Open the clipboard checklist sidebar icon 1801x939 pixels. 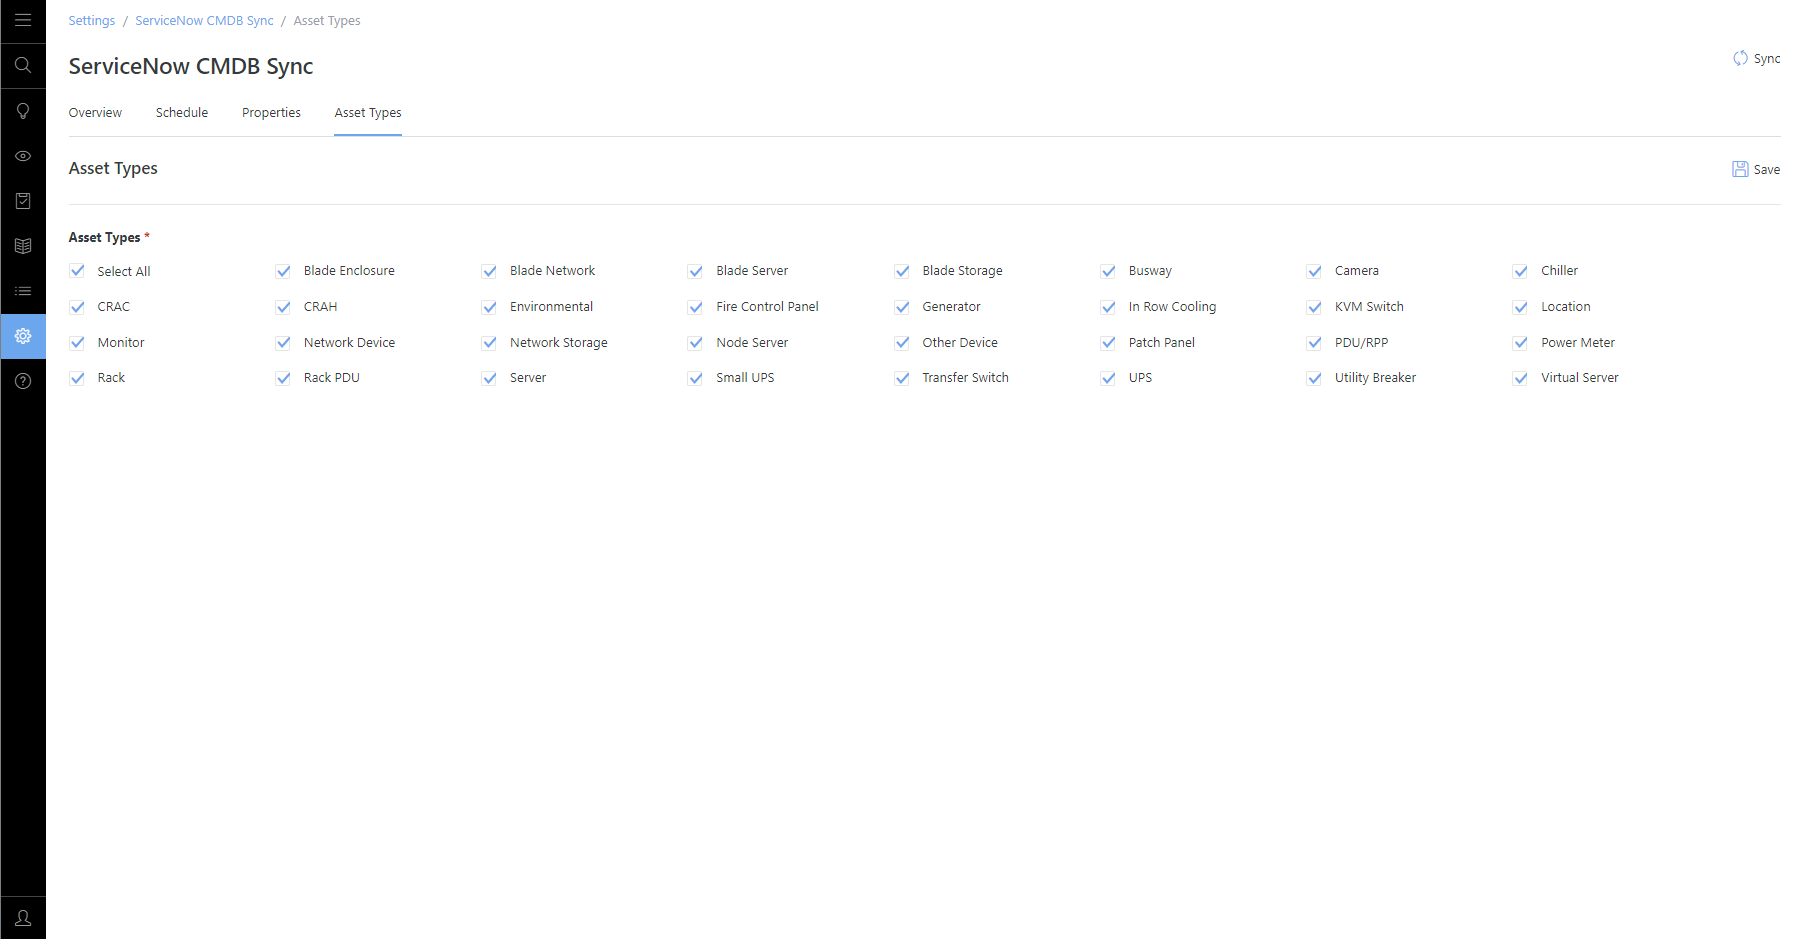pyautogui.click(x=23, y=201)
